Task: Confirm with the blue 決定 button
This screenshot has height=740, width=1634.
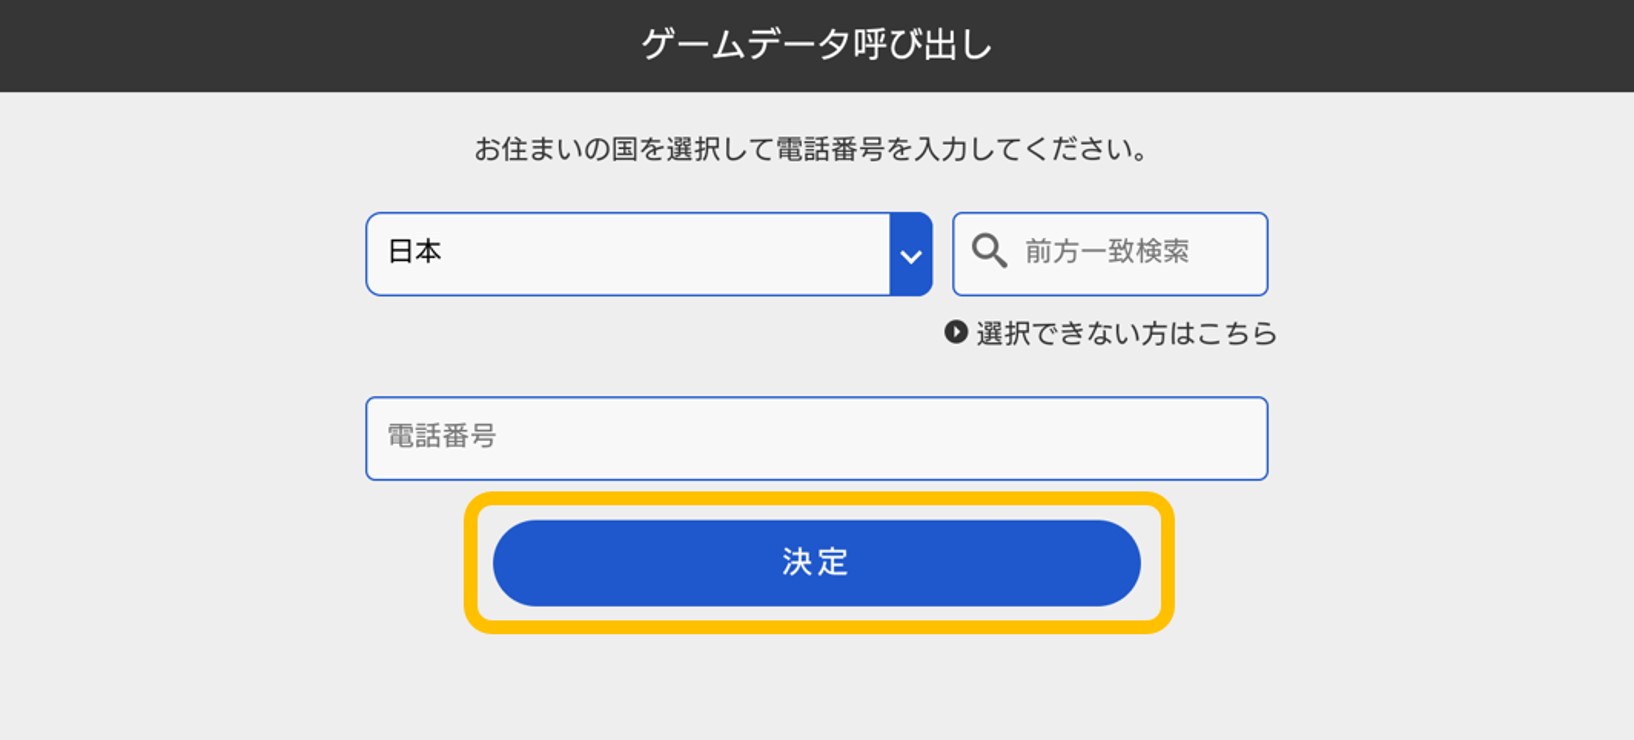Action: click(817, 563)
